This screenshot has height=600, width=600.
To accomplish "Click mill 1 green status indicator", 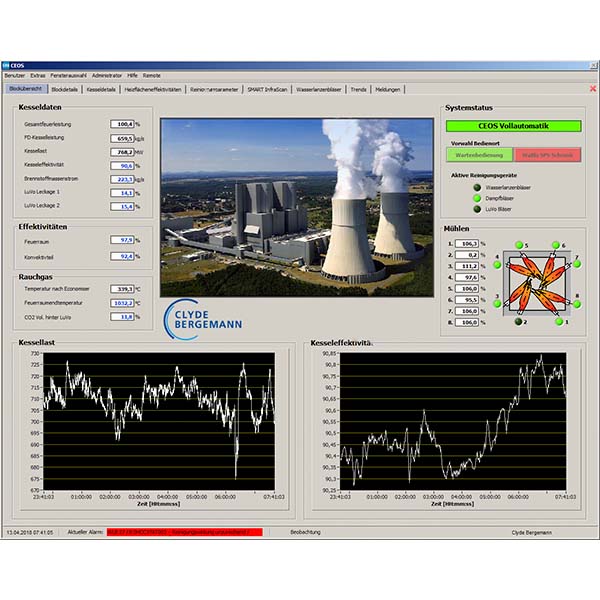I will coord(559,321).
